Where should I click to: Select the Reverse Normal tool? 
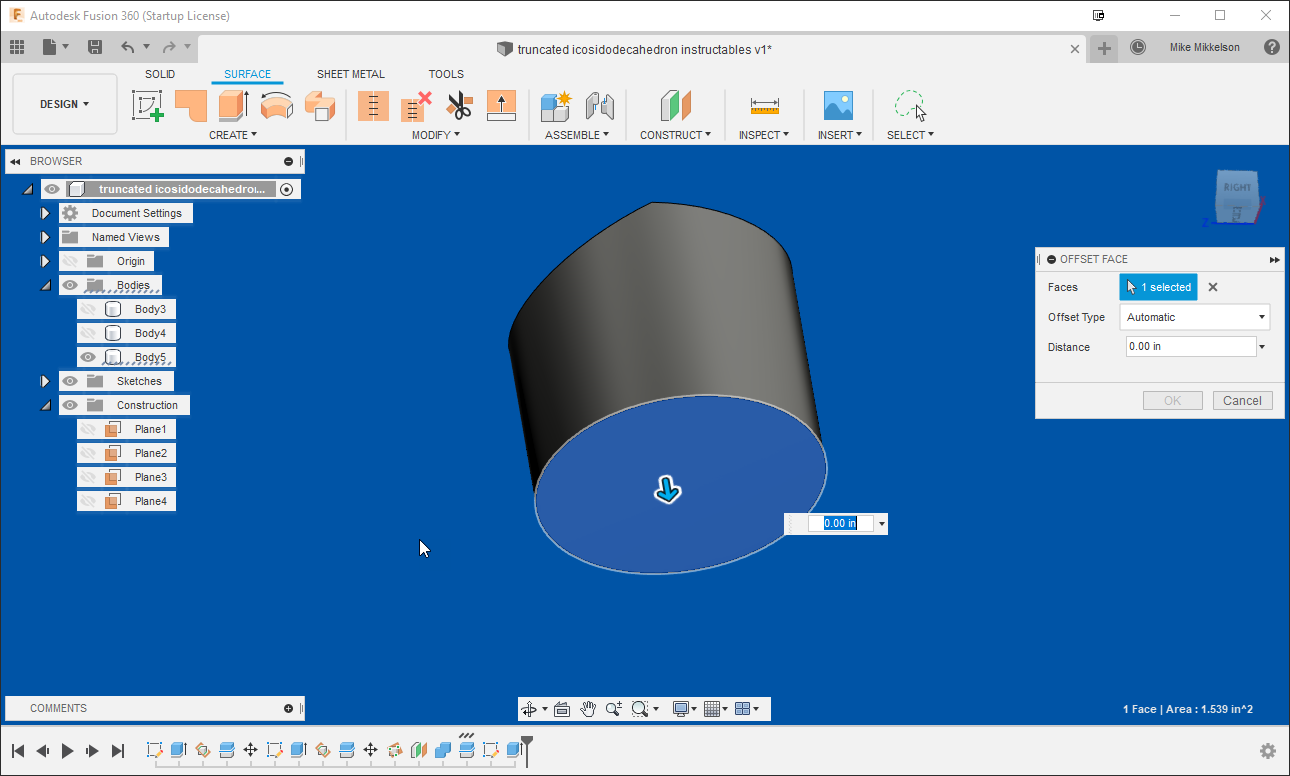[500, 105]
